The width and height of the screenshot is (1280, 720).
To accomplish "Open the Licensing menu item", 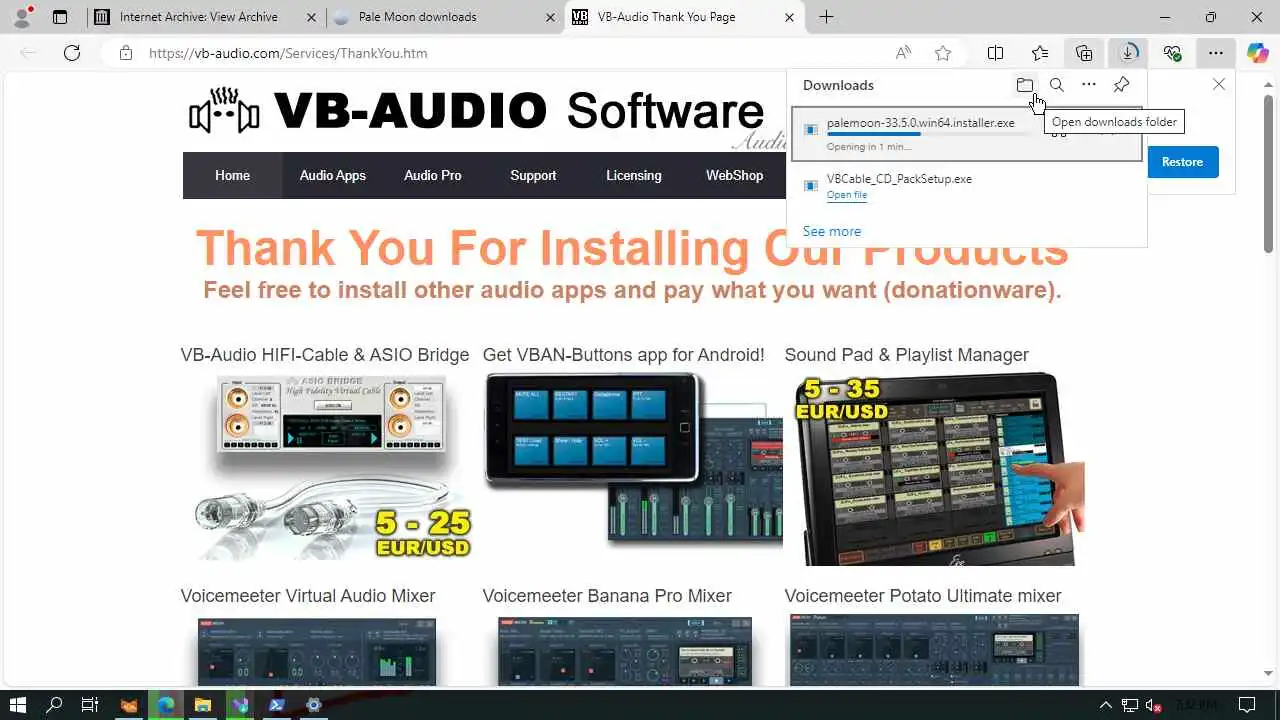I will 634,175.
